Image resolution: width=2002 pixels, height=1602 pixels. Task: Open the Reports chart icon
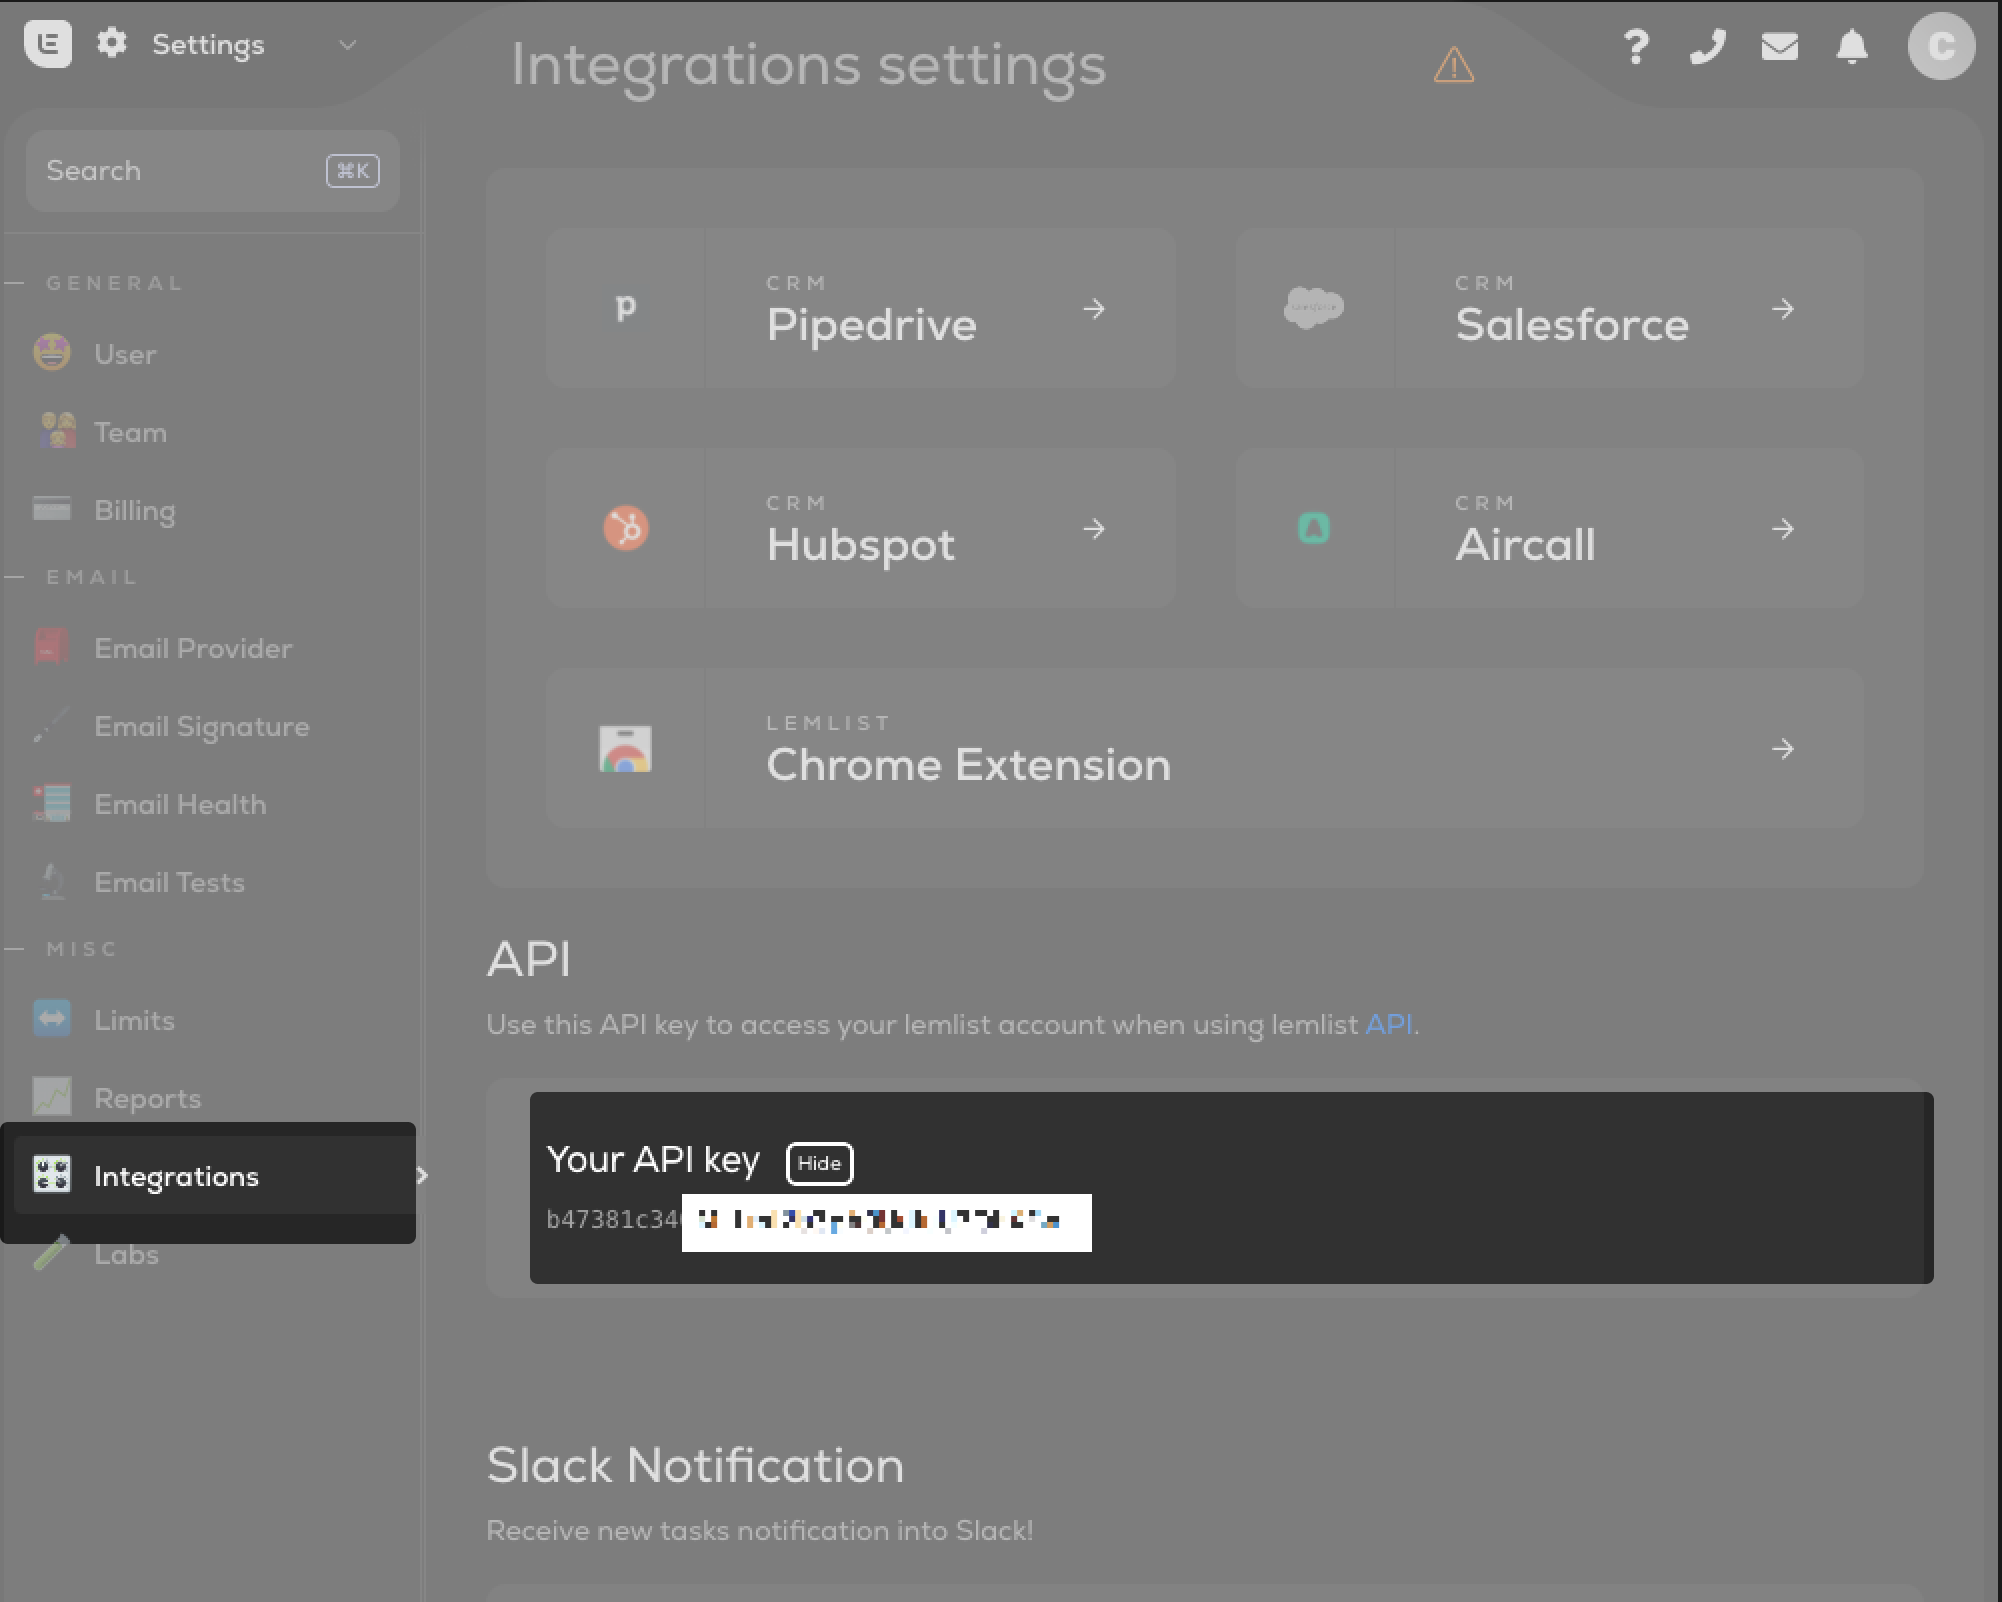coord(52,1097)
